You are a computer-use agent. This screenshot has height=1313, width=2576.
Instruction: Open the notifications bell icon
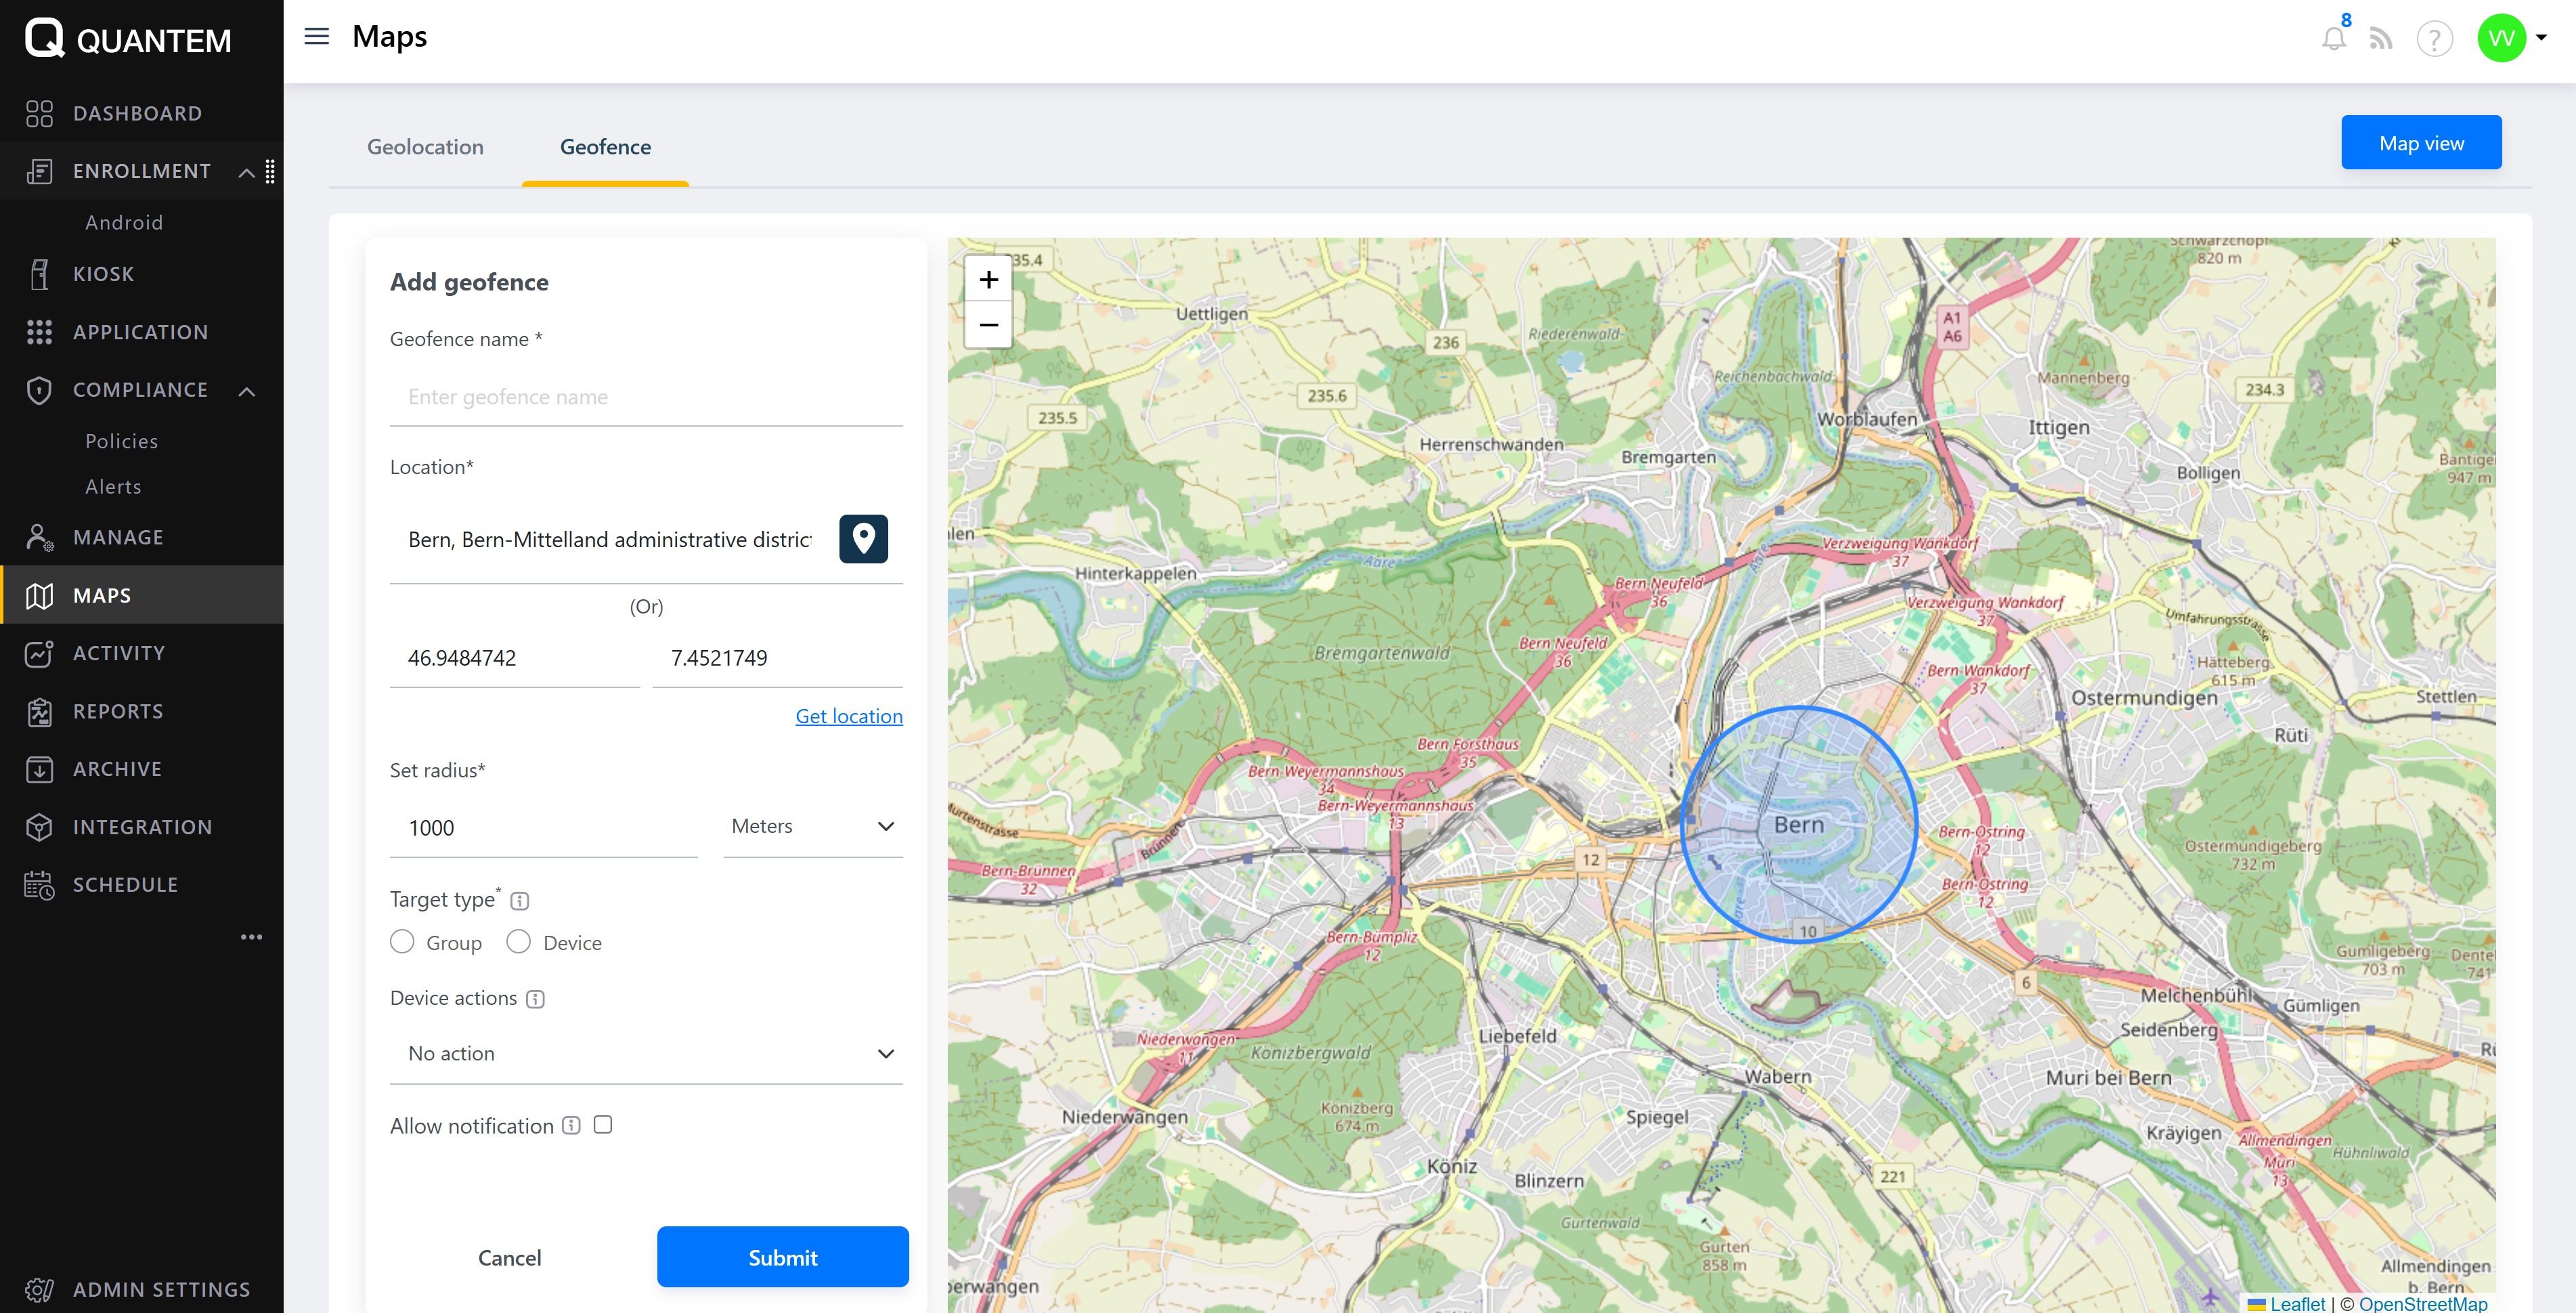[x=2333, y=39]
